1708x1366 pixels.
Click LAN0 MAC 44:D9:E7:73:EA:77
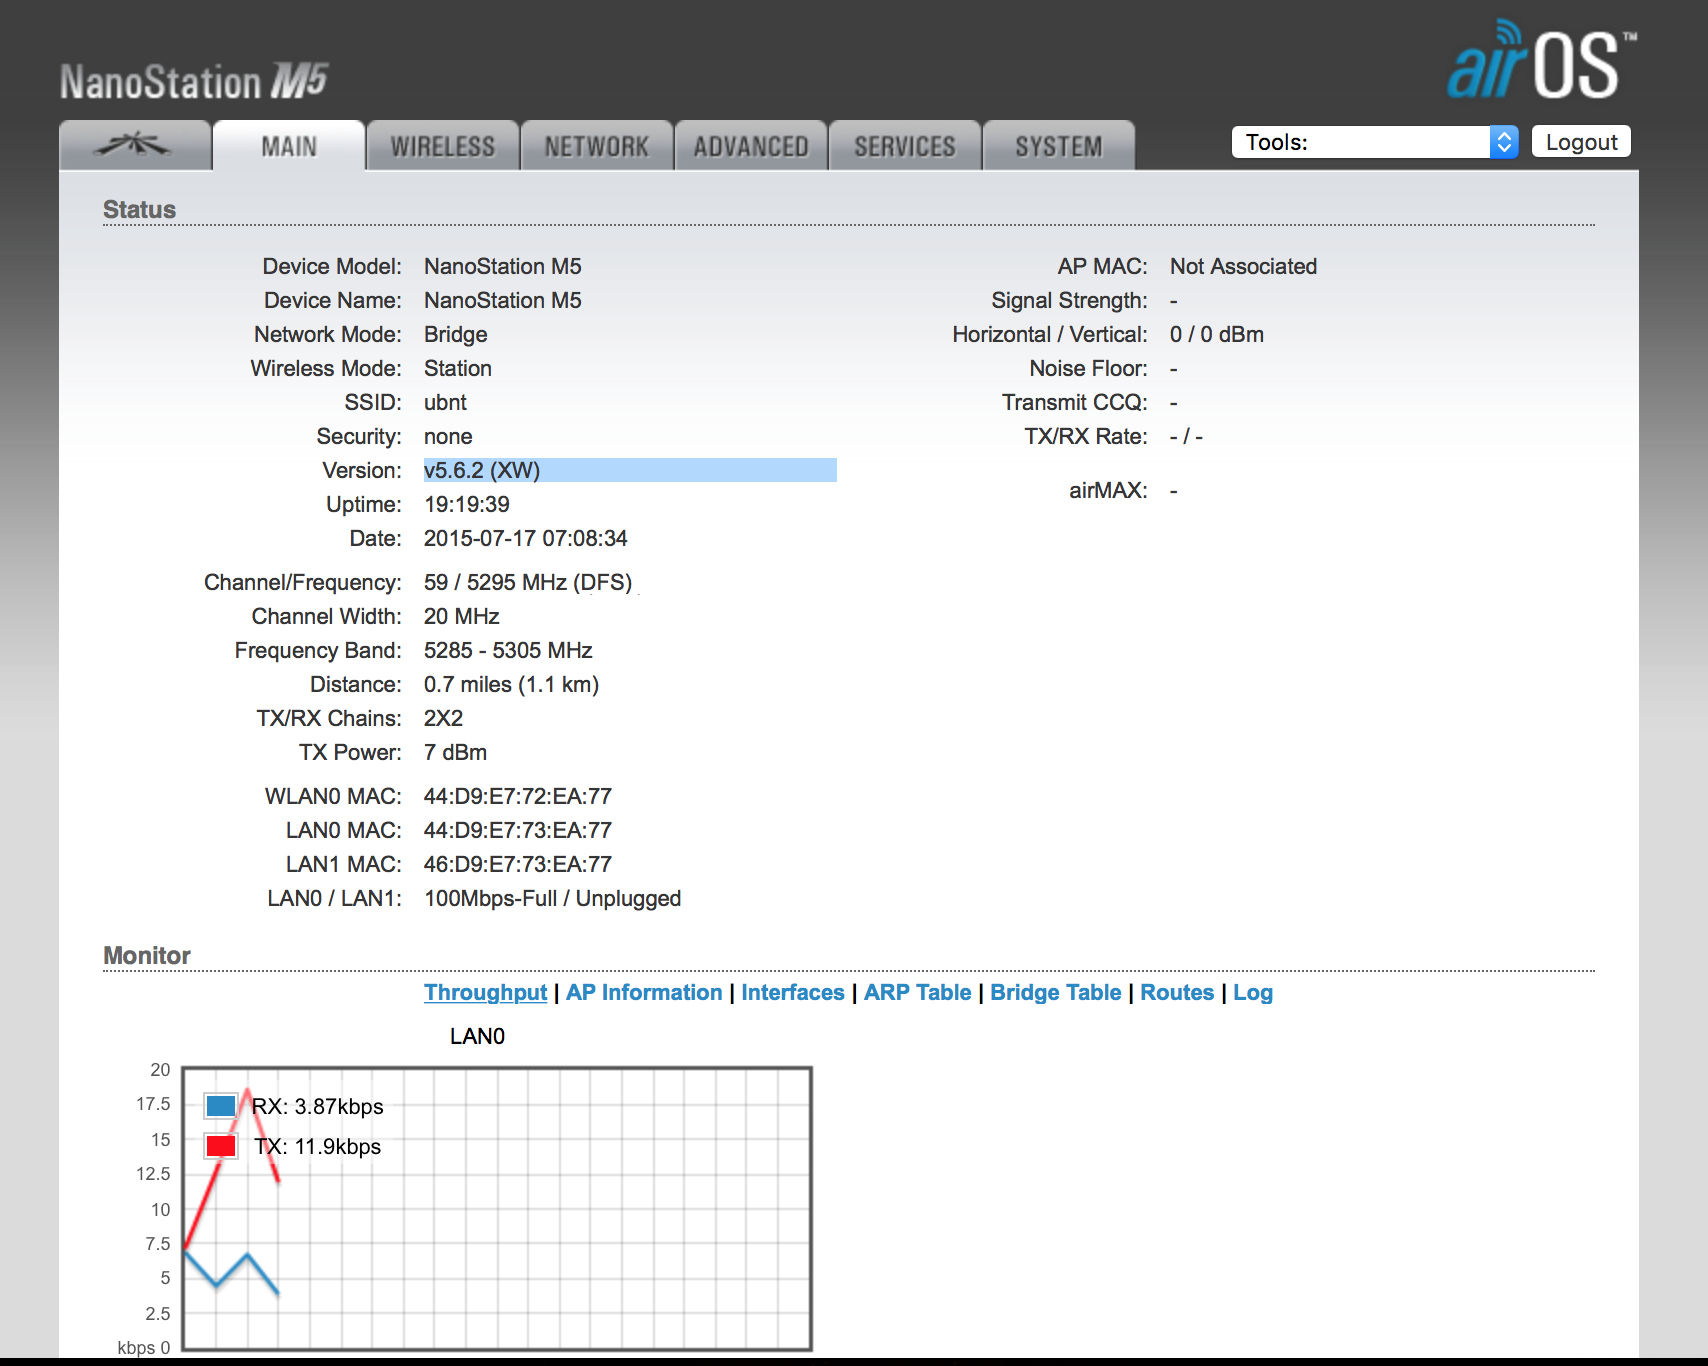[x=518, y=830]
